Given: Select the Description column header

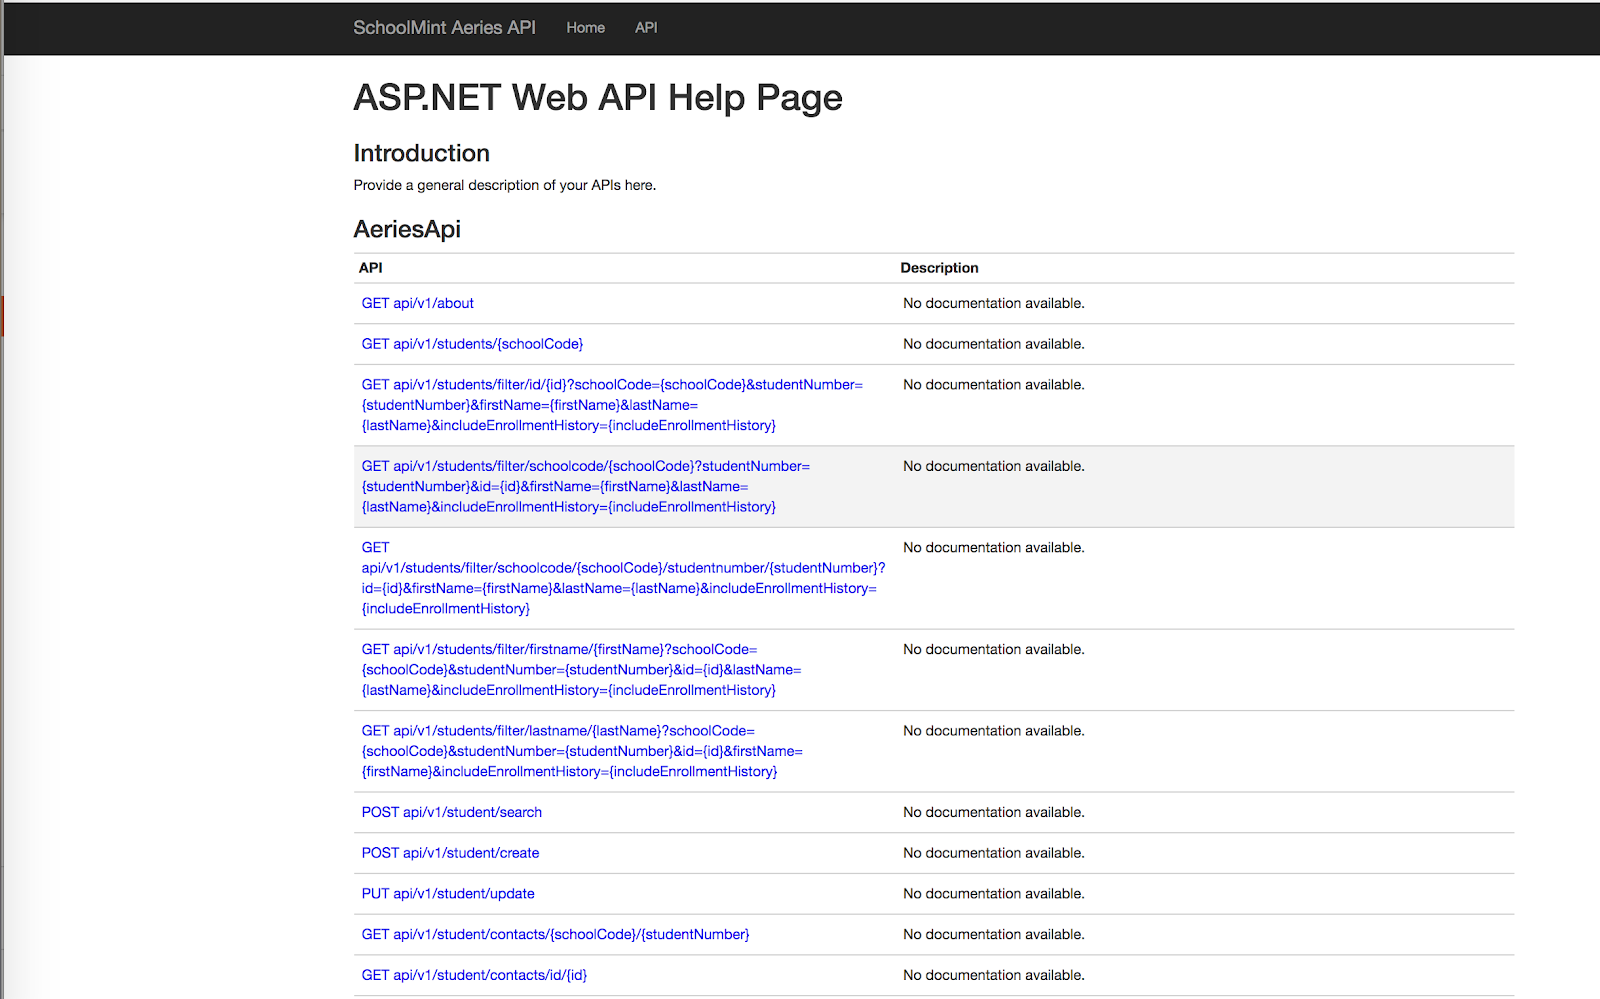Looking at the screenshot, I should 939,268.
